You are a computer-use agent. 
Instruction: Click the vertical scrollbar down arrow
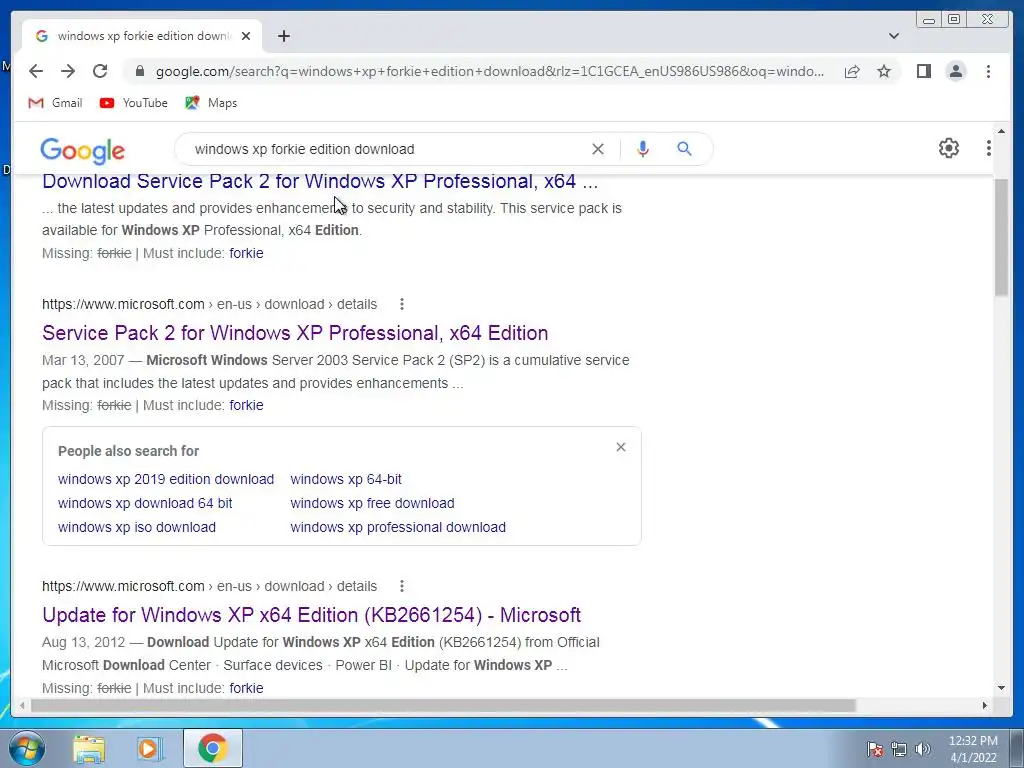tap(1002, 688)
